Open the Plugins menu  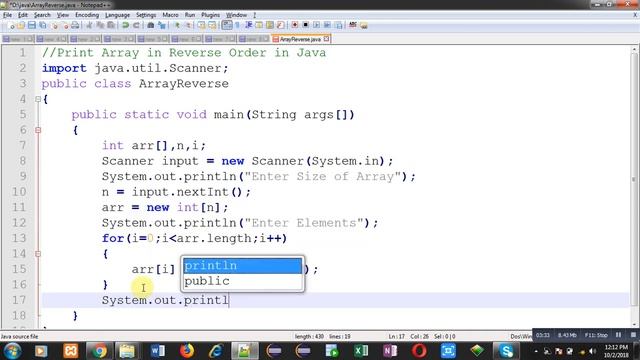pyautogui.click(x=210, y=15)
